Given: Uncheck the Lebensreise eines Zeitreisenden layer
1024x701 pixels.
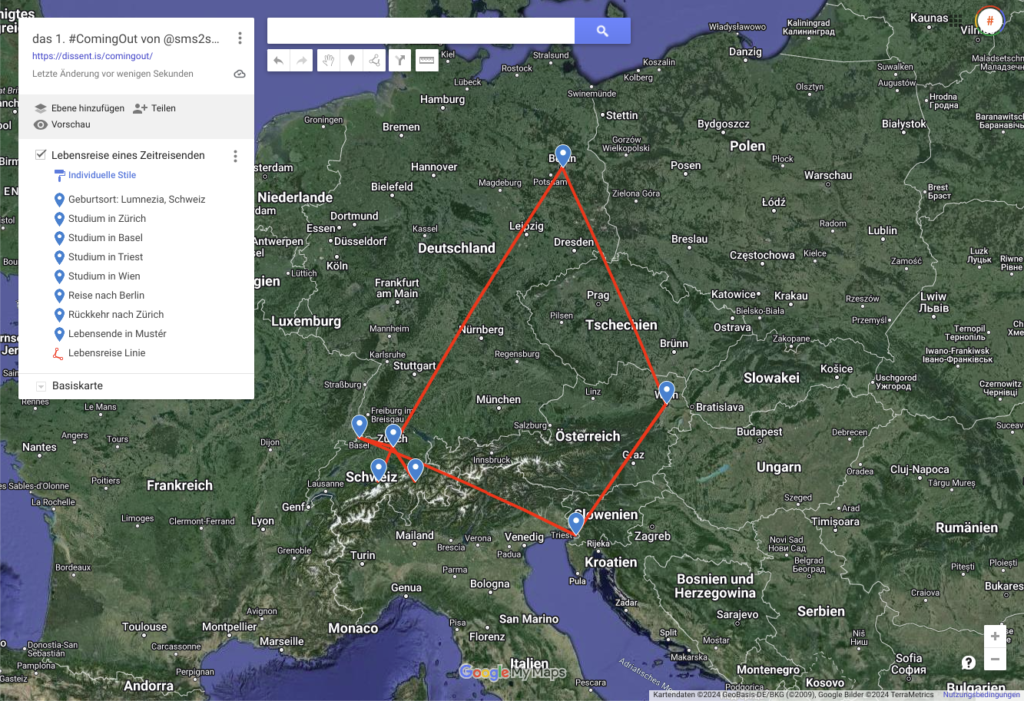Looking at the screenshot, I should coord(40,155).
